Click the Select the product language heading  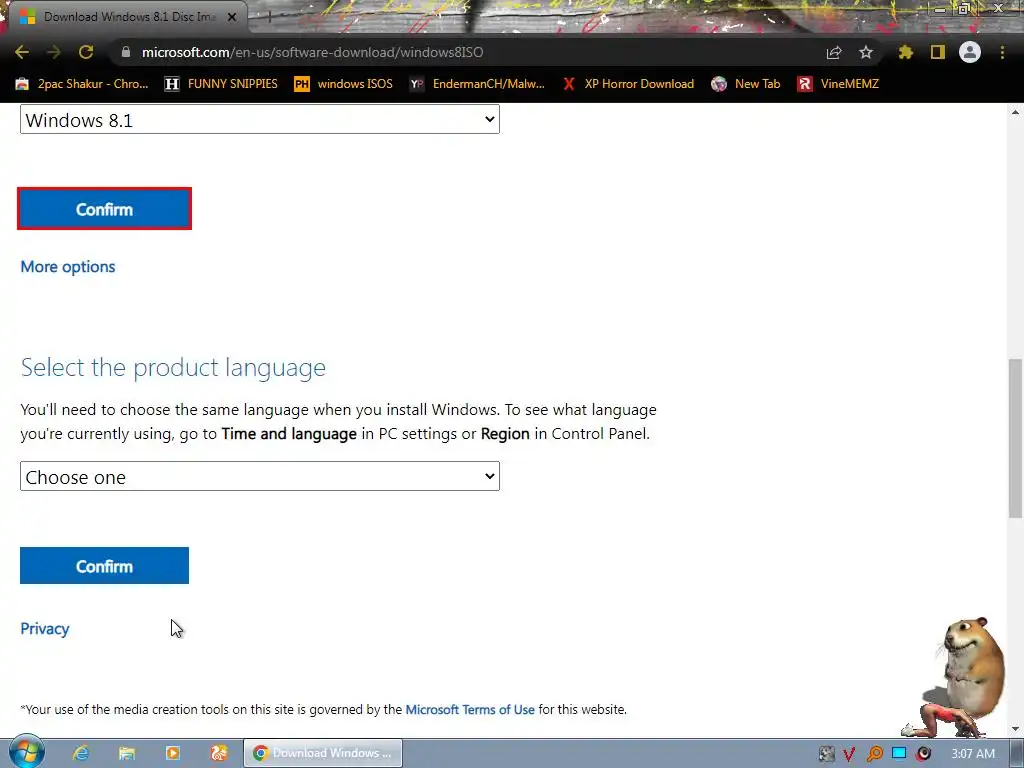click(173, 367)
